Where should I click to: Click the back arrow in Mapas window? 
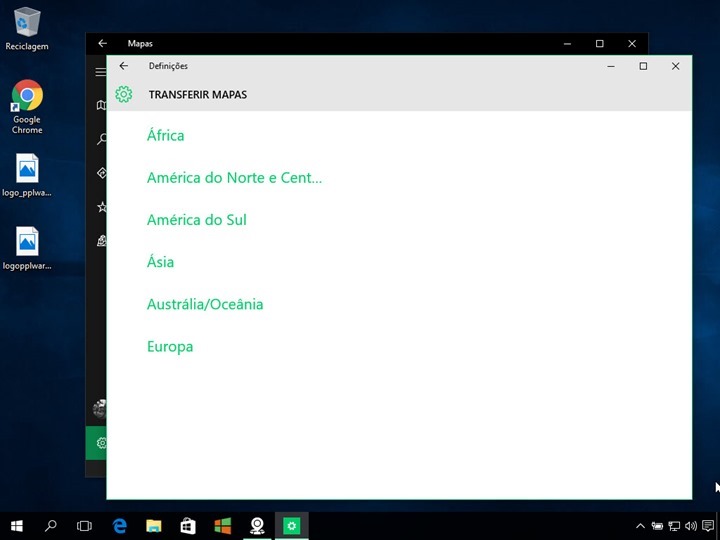coord(102,44)
